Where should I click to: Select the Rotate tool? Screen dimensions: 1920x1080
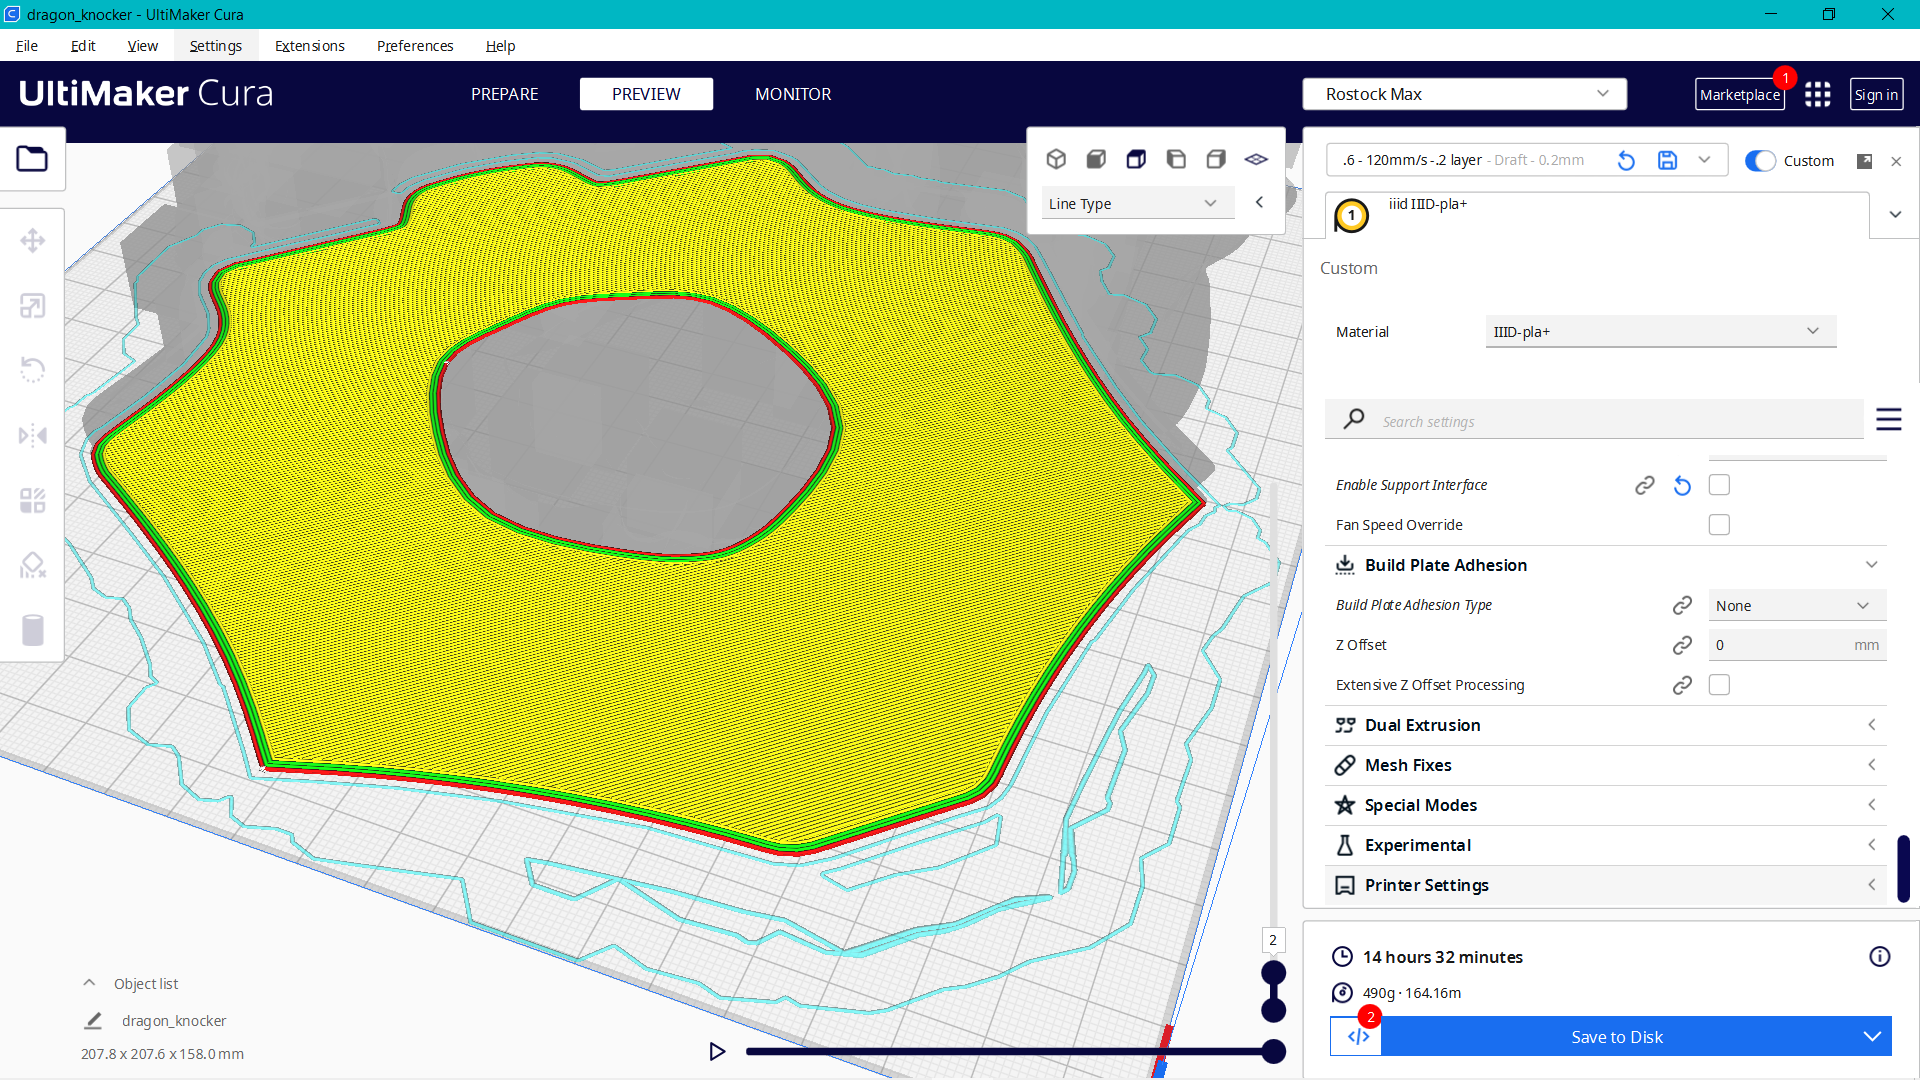click(33, 370)
